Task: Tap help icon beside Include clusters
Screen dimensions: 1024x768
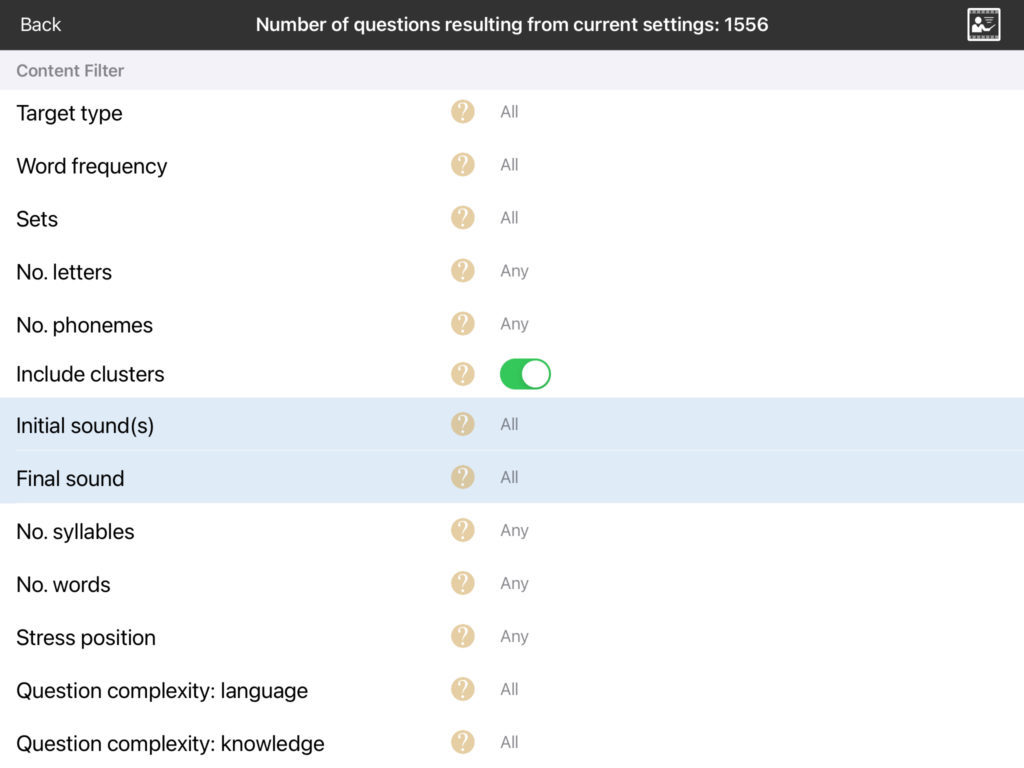Action: (x=462, y=374)
